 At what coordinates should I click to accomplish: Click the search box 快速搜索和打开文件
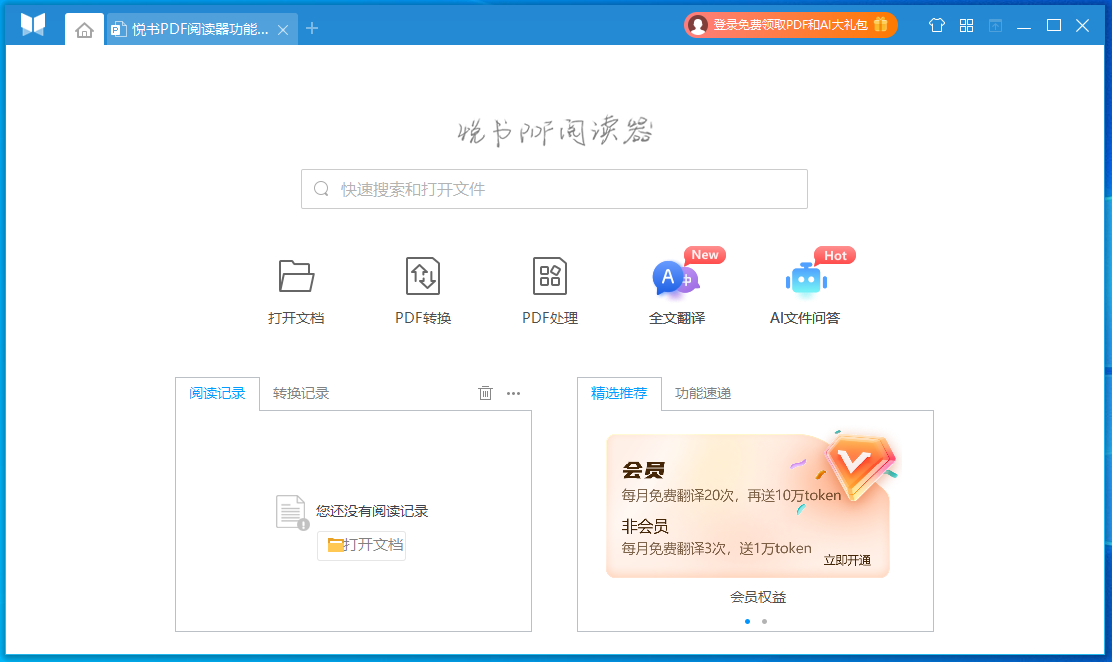[x=554, y=189]
